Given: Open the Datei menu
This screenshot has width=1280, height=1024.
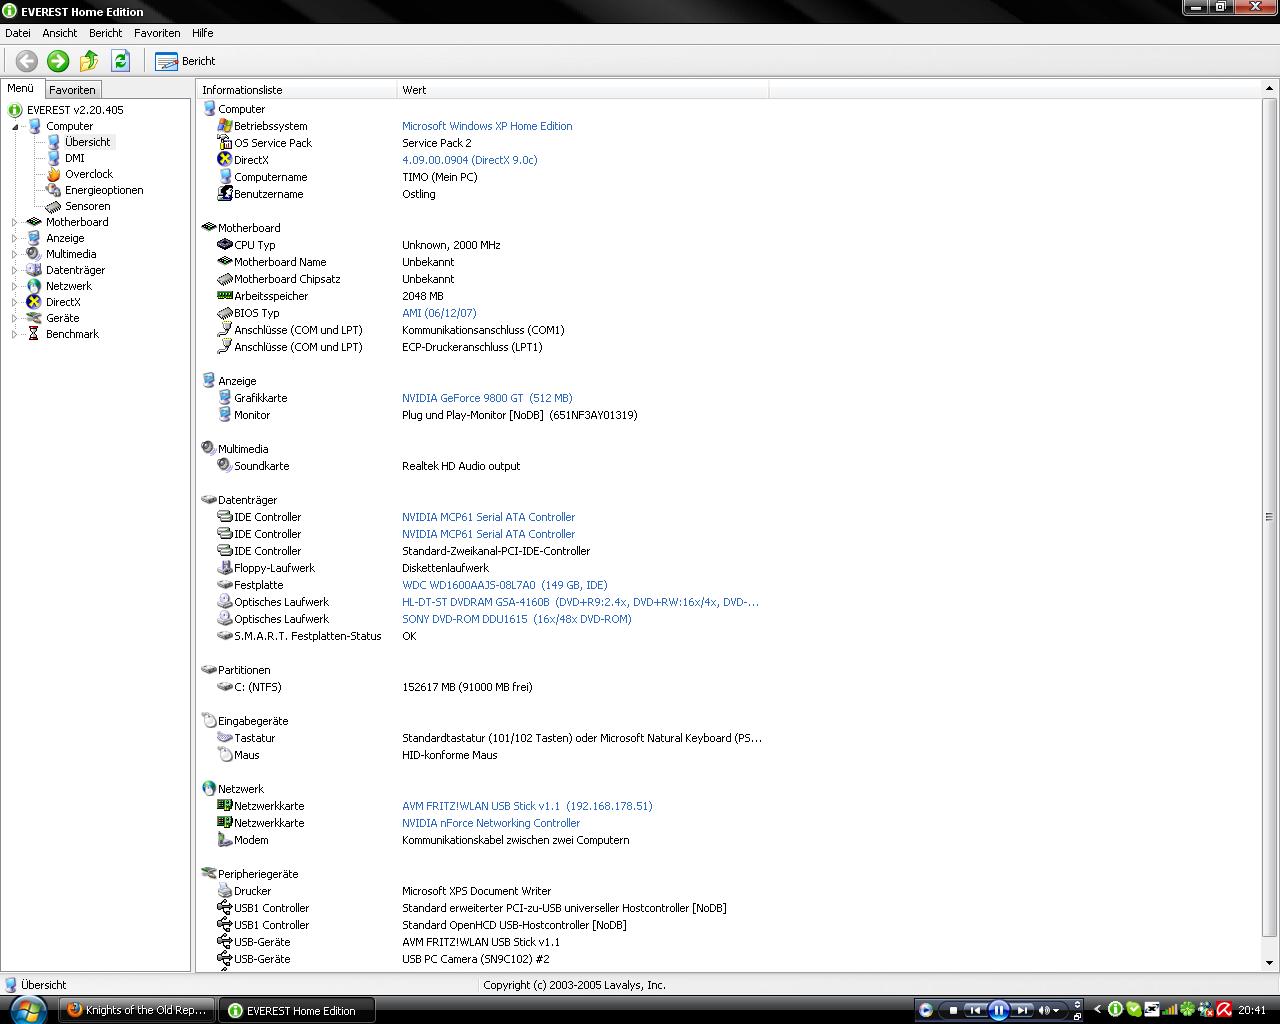Looking at the screenshot, I should click(x=18, y=33).
